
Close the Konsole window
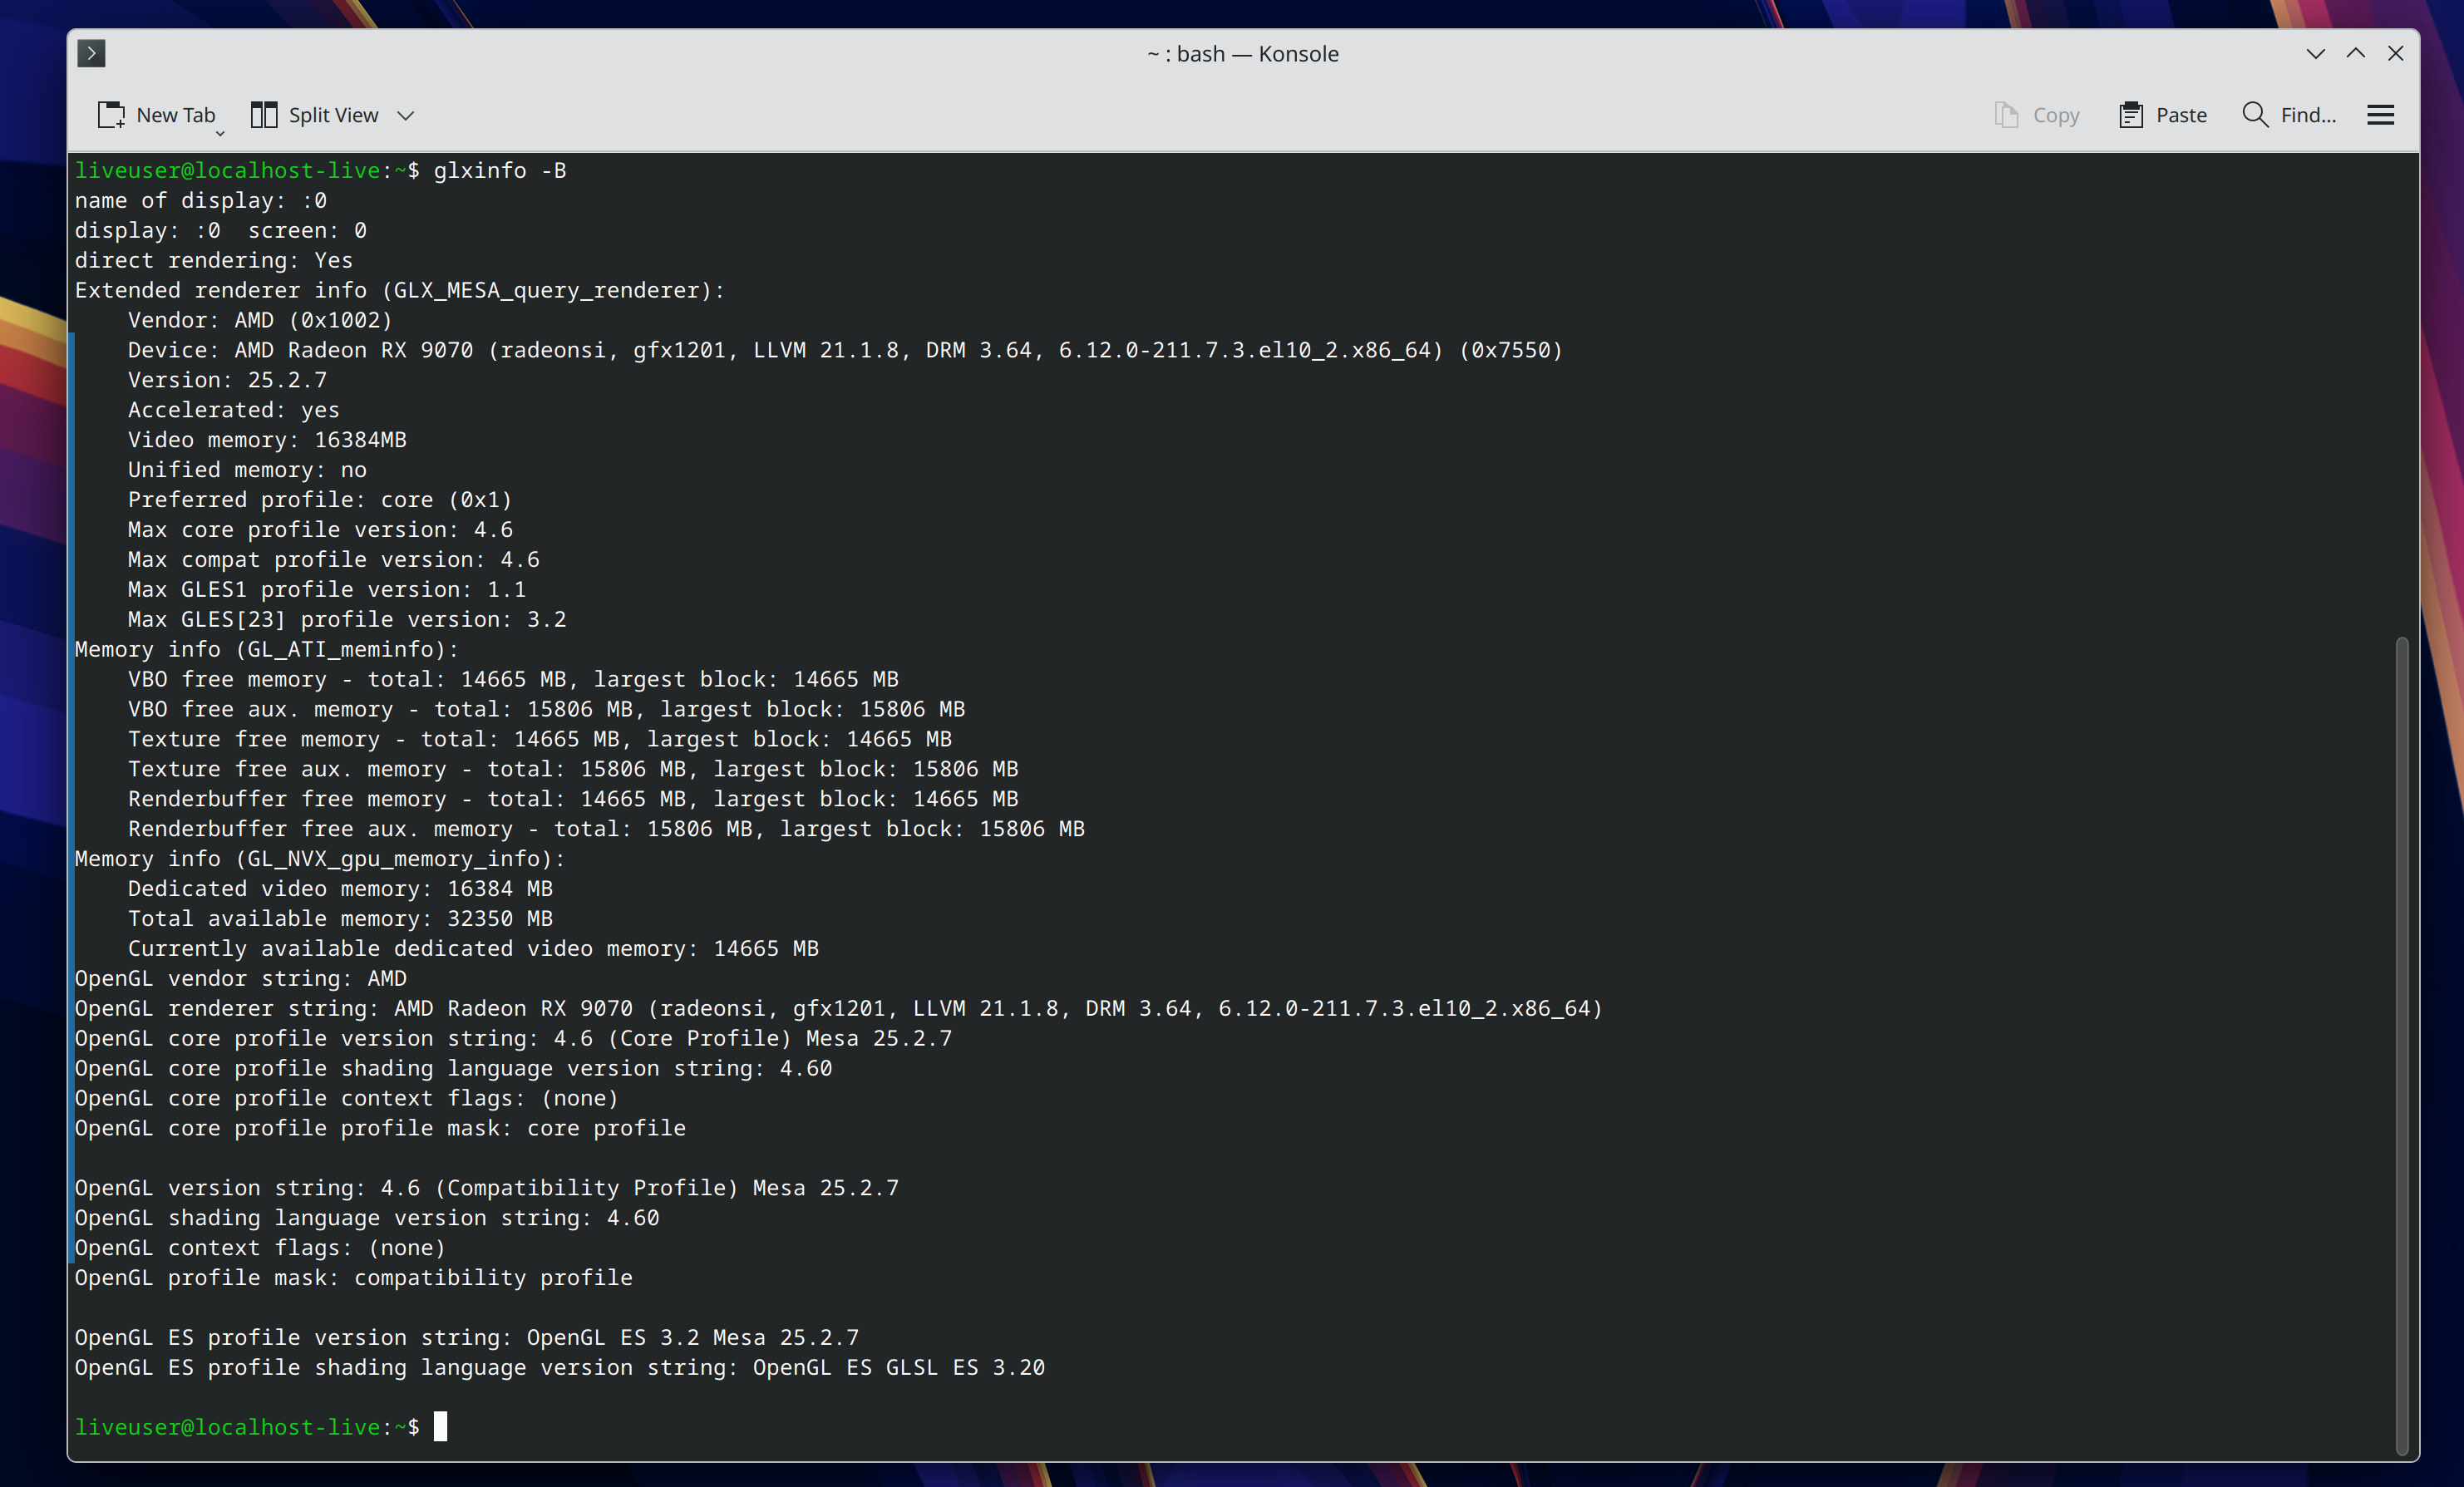coord(2396,53)
